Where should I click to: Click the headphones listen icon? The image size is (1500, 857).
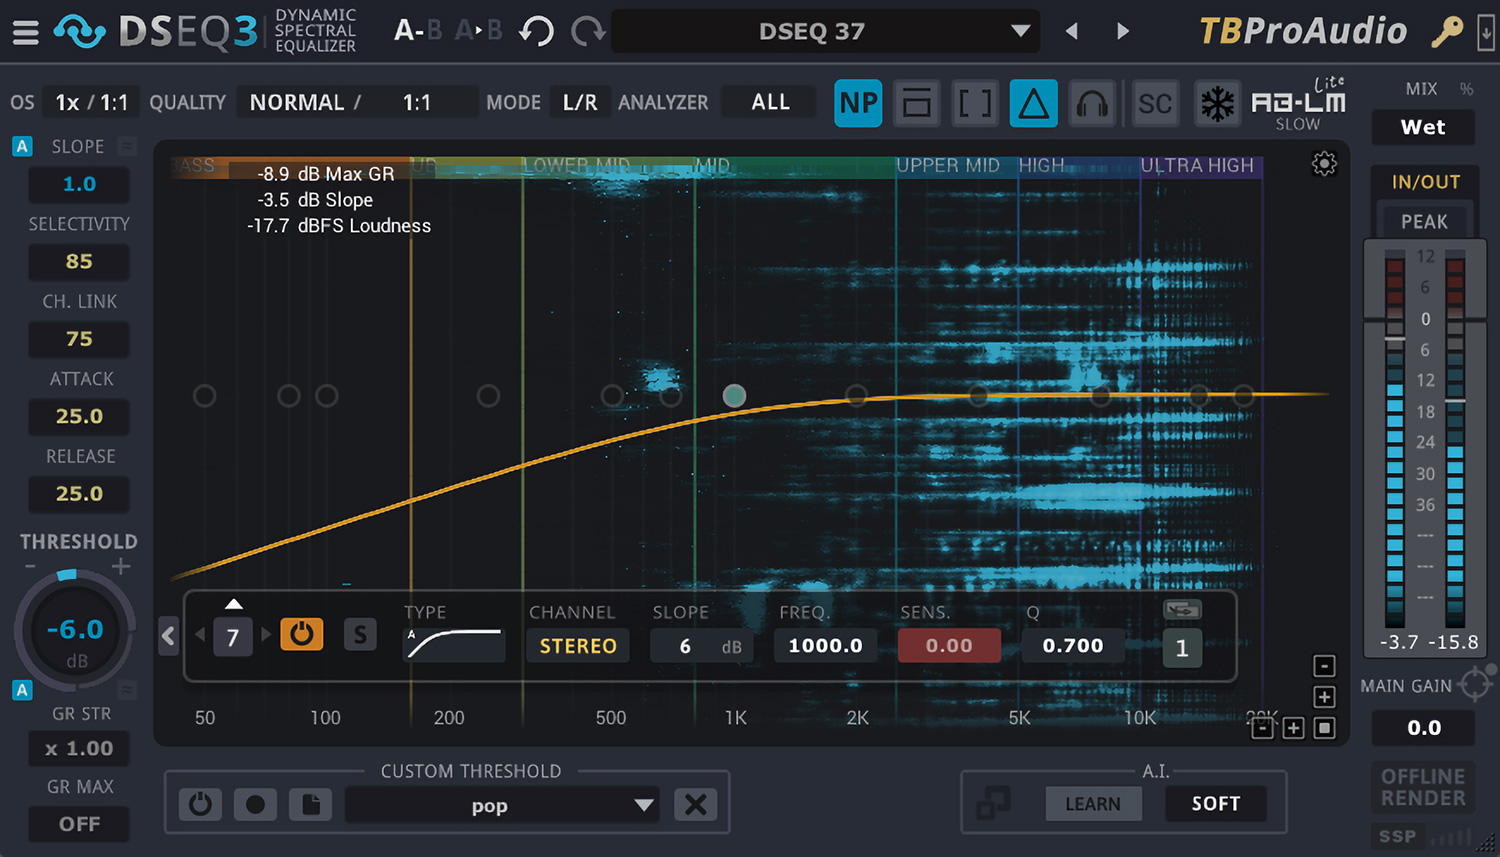point(1092,103)
